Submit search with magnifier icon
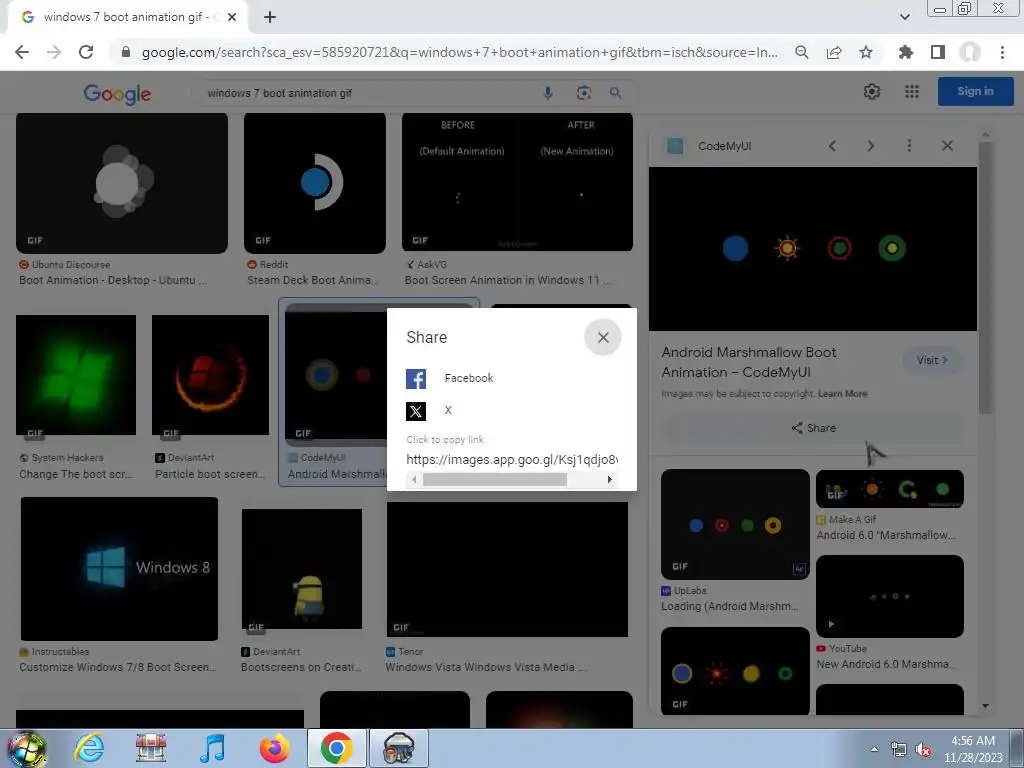This screenshot has width=1024, height=768. pos(615,93)
